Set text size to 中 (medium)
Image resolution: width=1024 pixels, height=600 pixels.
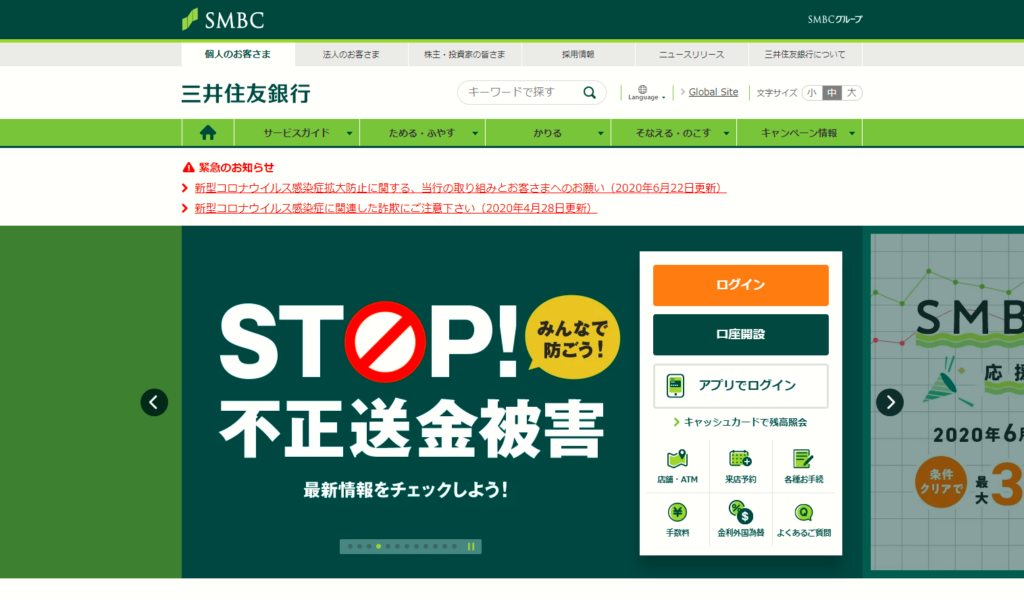831,93
